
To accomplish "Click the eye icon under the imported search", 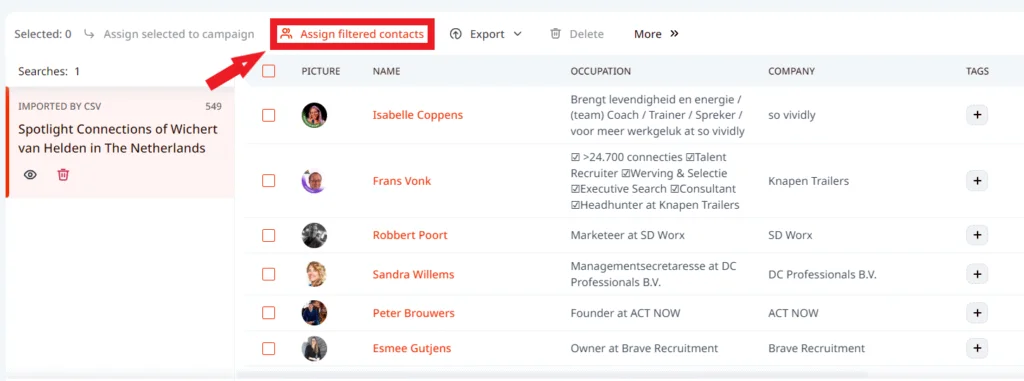I will pos(31,174).
